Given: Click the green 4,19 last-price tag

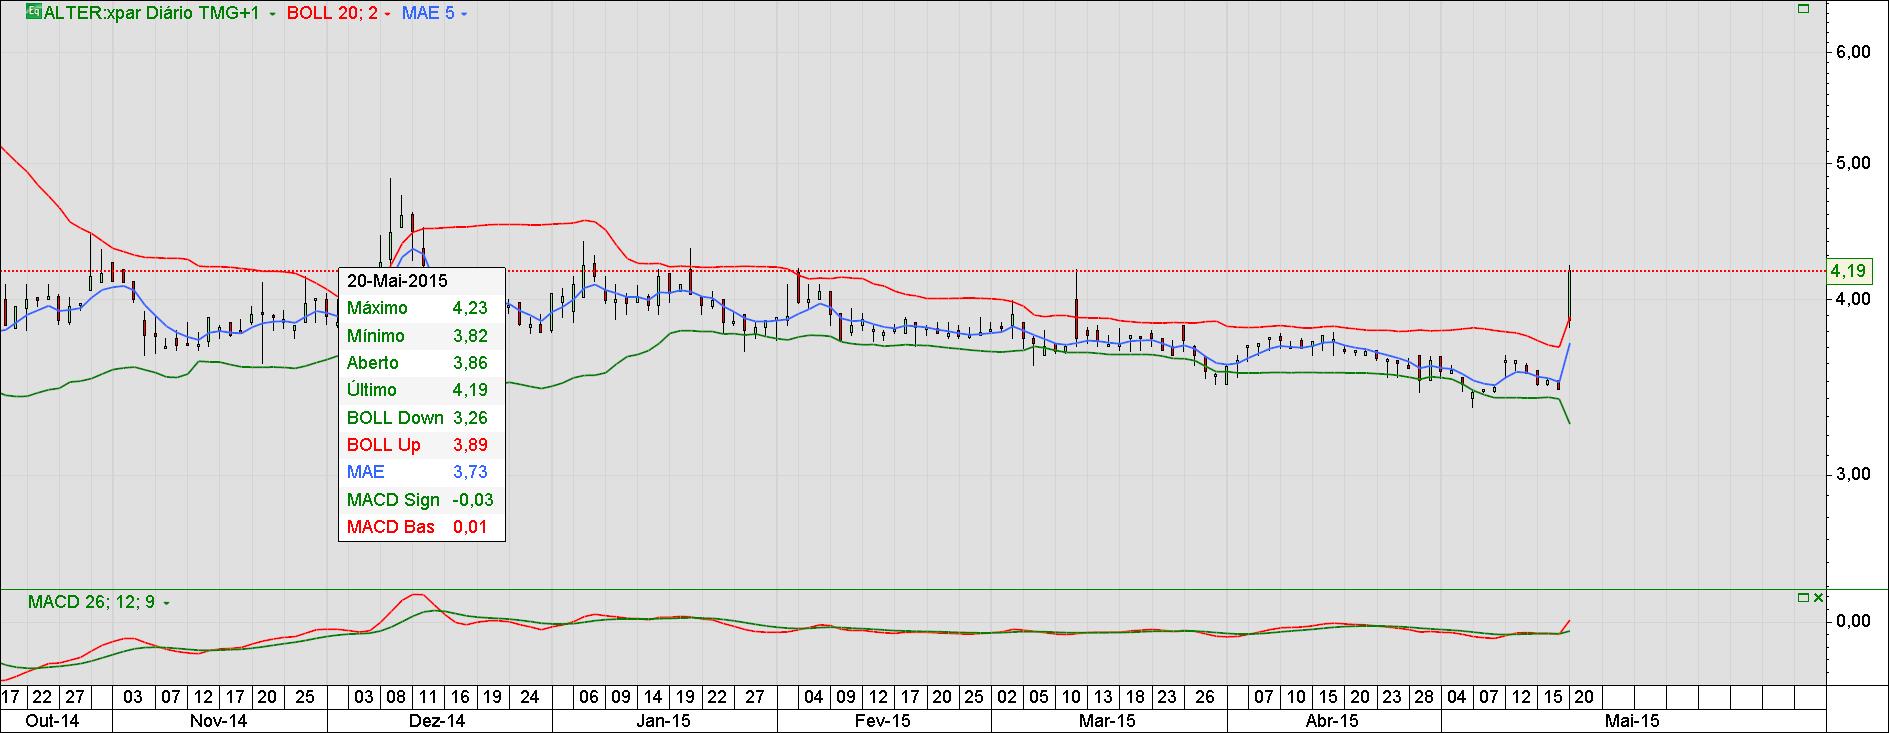Looking at the screenshot, I should coord(1848,271).
